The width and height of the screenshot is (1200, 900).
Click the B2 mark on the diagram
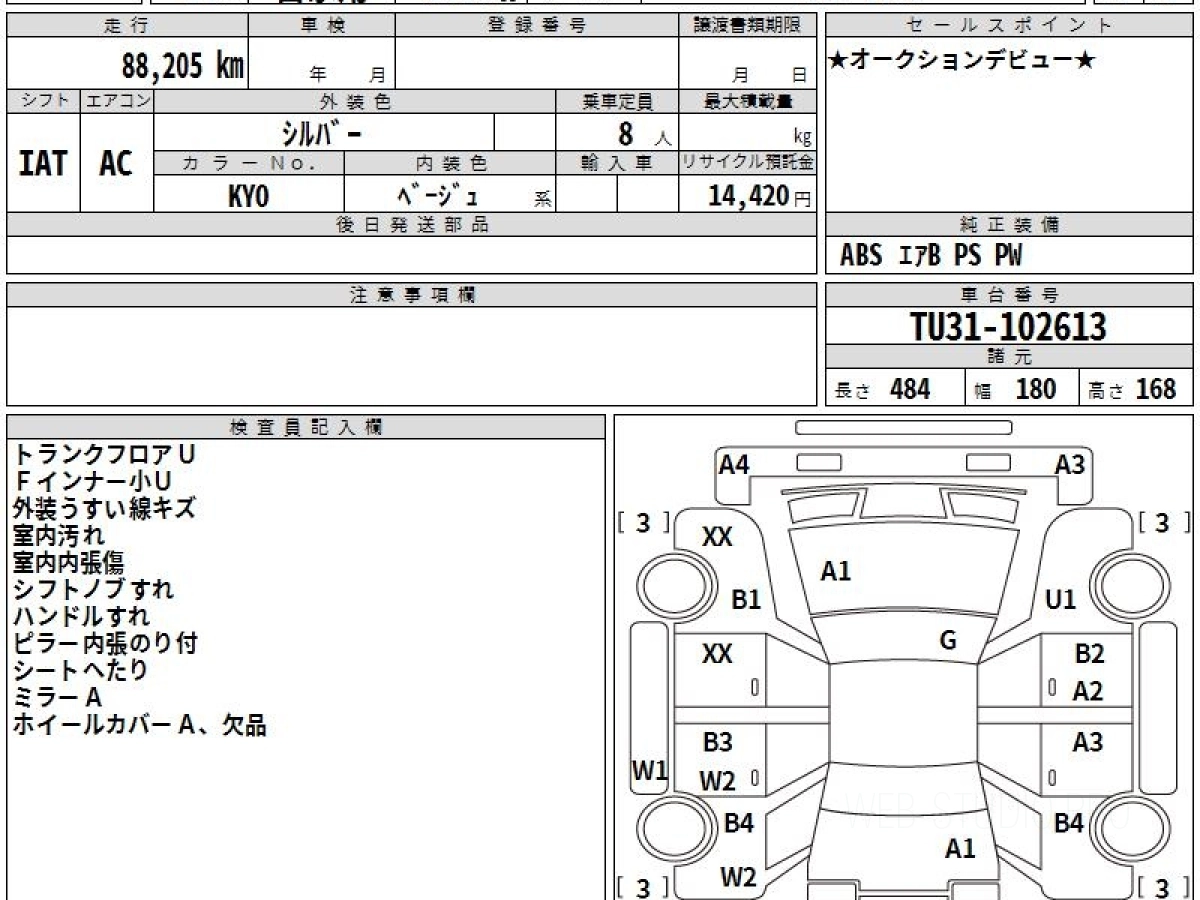coord(1089,654)
